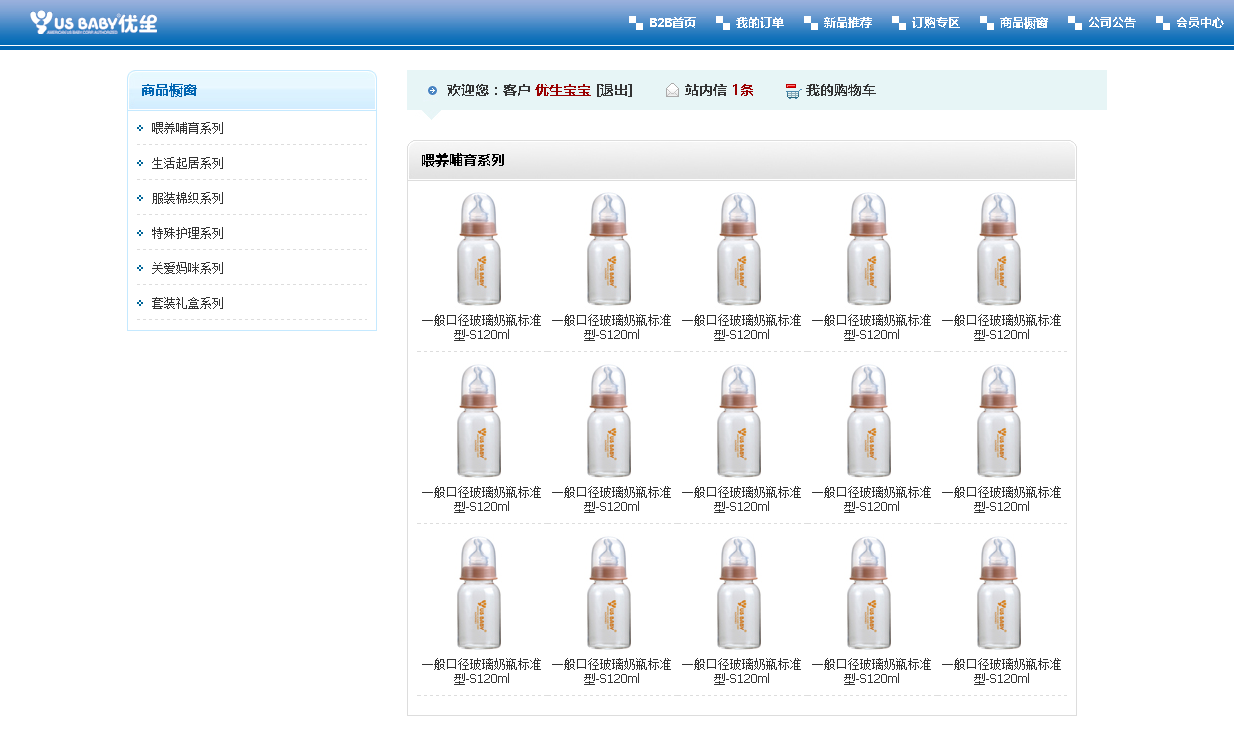Choose the 关爱妈咪系列 category
Viewport: 1234px width, 734px height.
coord(187,268)
